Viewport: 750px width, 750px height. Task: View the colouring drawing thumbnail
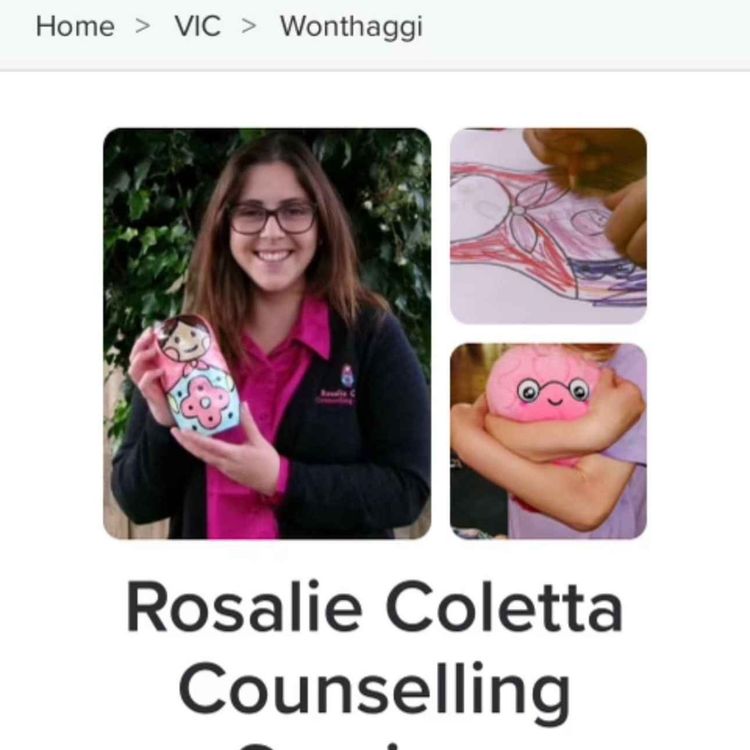tap(548, 226)
